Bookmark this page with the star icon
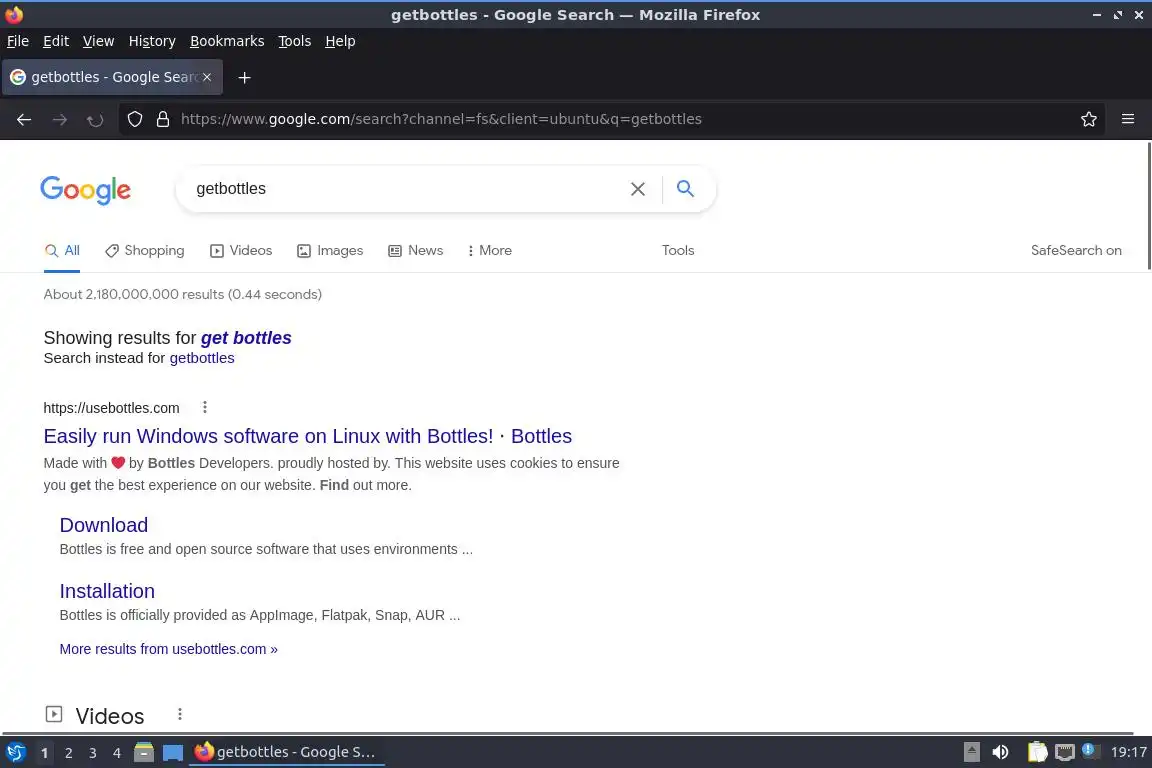 coord(1089,119)
